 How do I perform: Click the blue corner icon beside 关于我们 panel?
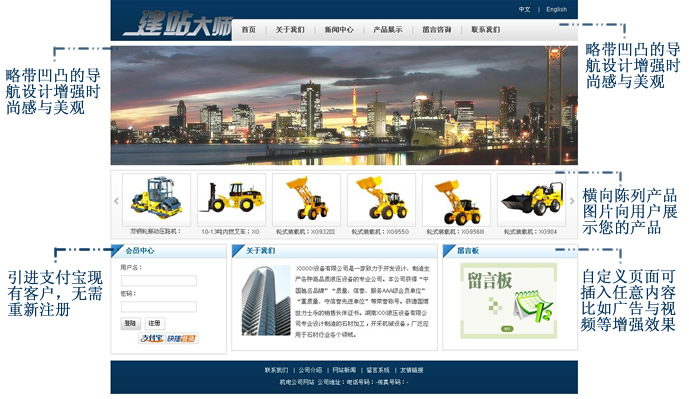coord(238,250)
